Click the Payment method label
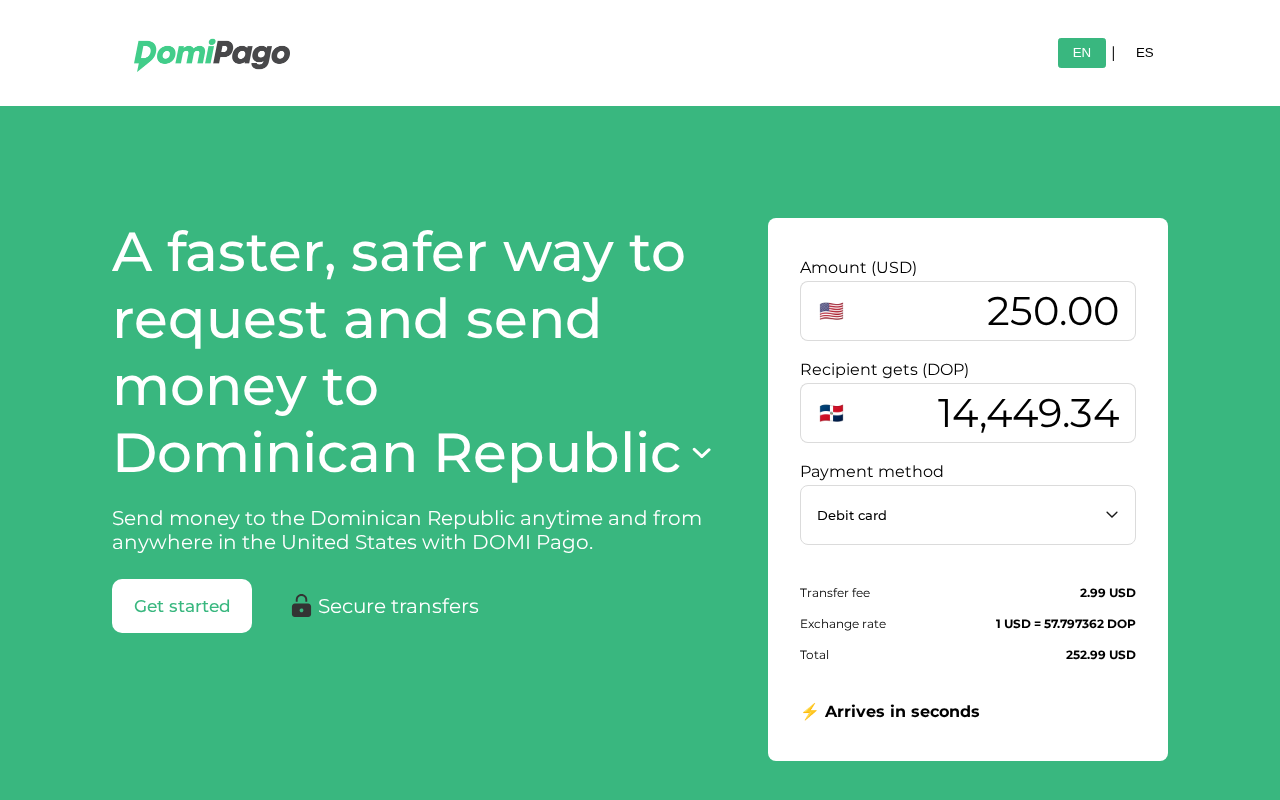Screen dimensions: 1280x800 coord(871,472)
